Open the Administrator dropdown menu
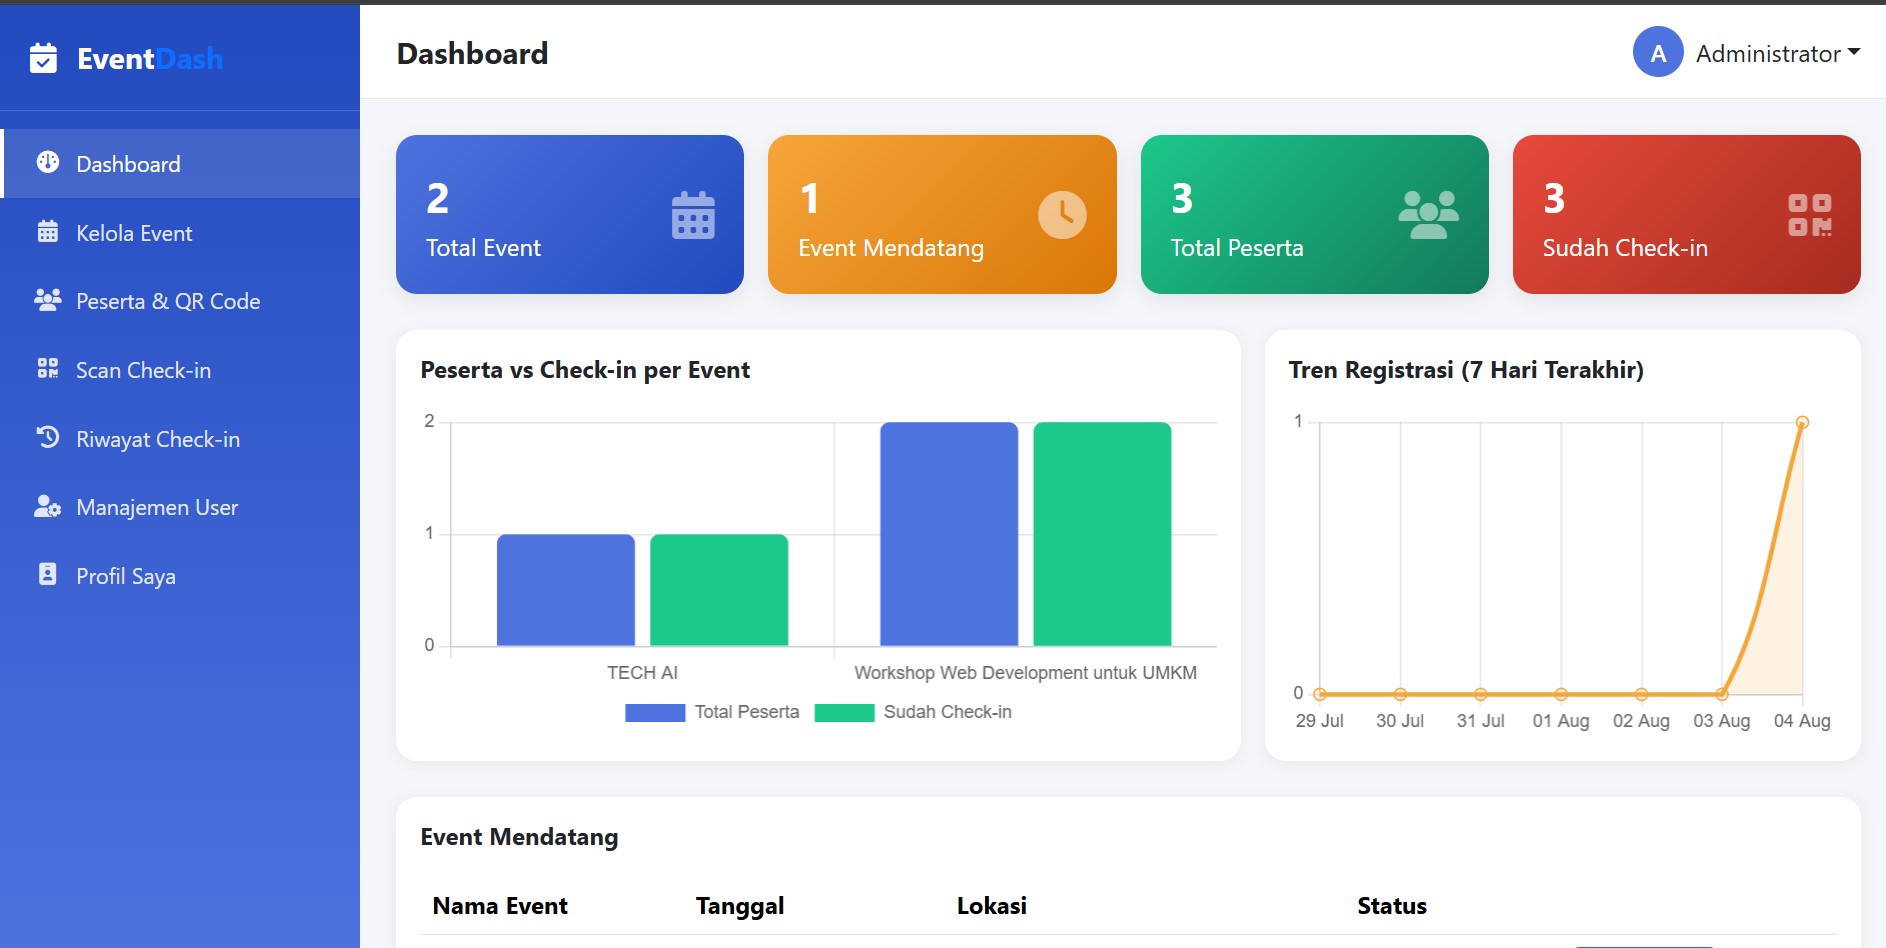This screenshot has height=948, width=1886. 1778,53
